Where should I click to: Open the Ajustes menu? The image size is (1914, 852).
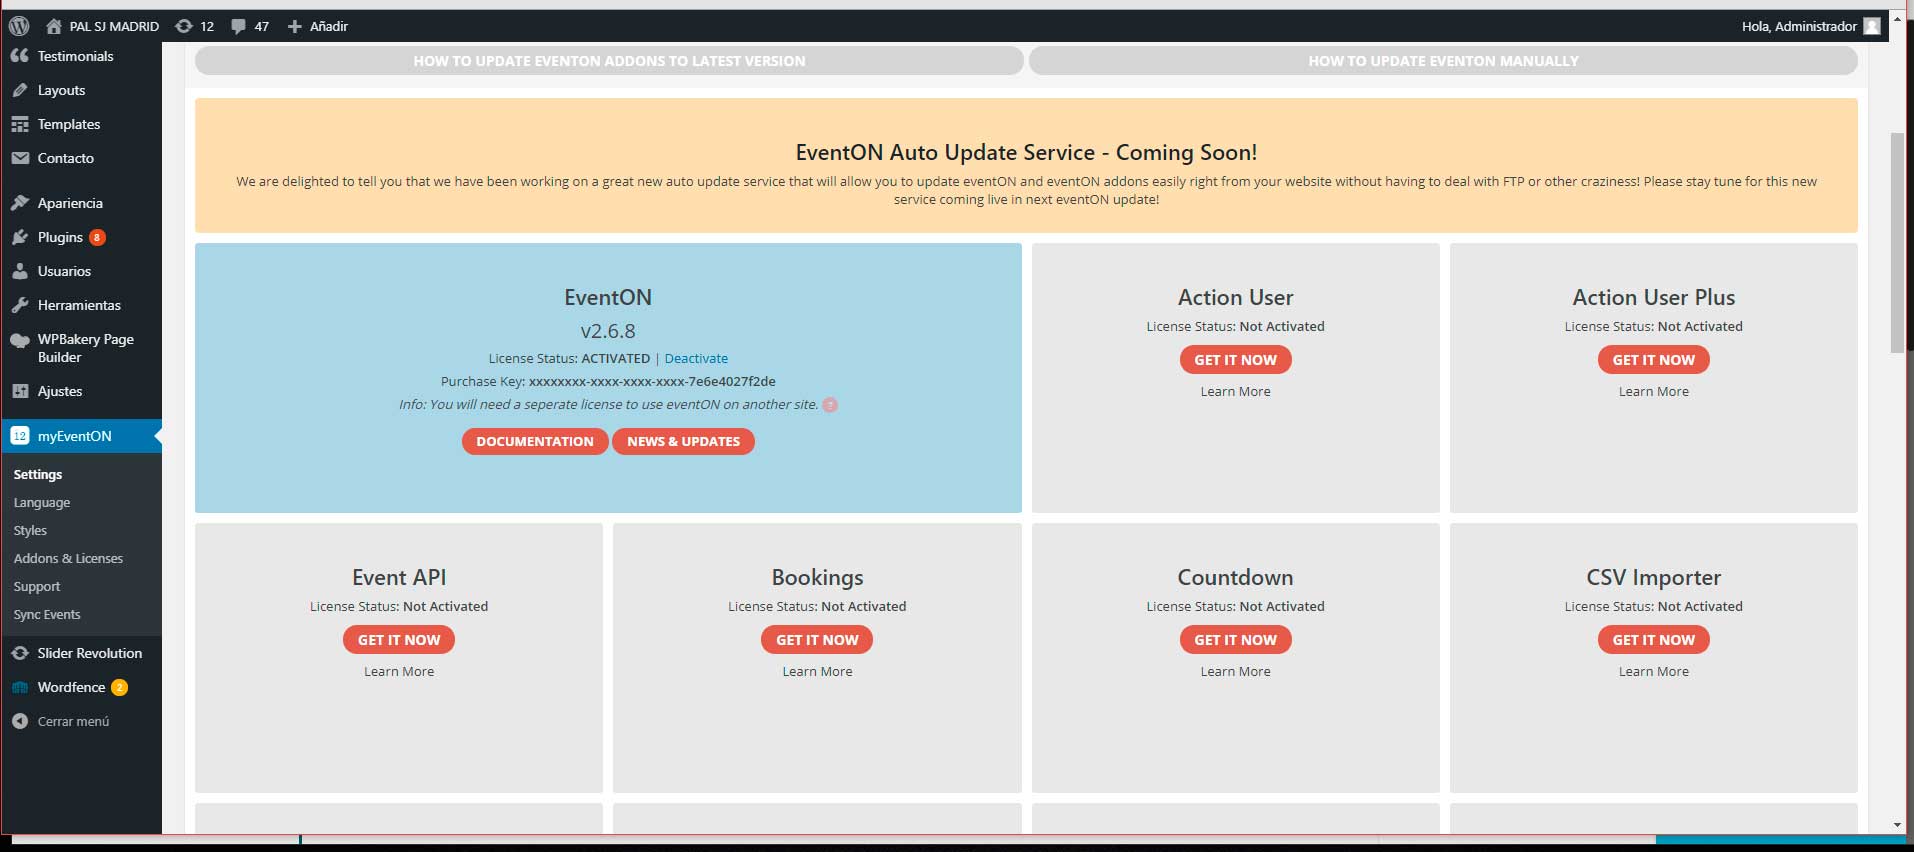pyautogui.click(x=60, y=391)
